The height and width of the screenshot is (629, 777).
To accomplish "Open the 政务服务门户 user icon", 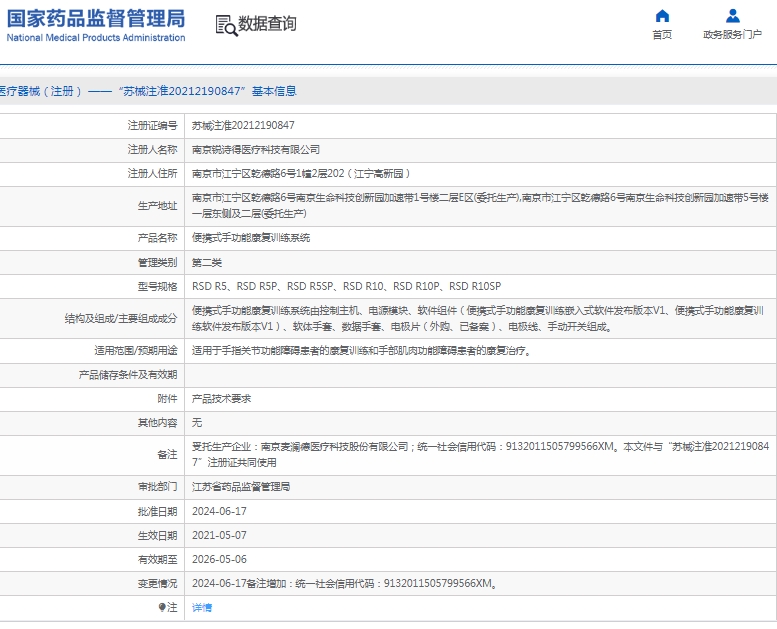I will [x=732, y=16].
